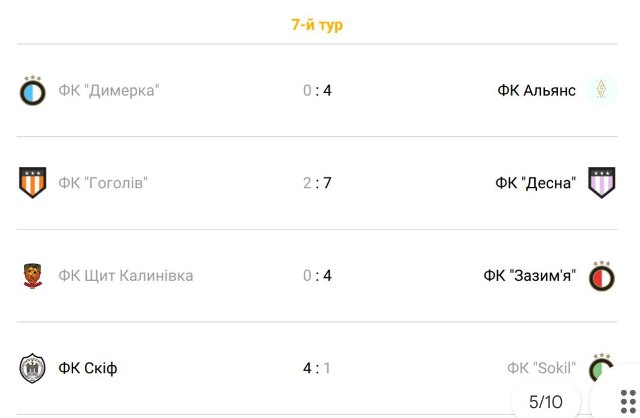Open the 4 : 1 Скіф match score

pos(317,368)
